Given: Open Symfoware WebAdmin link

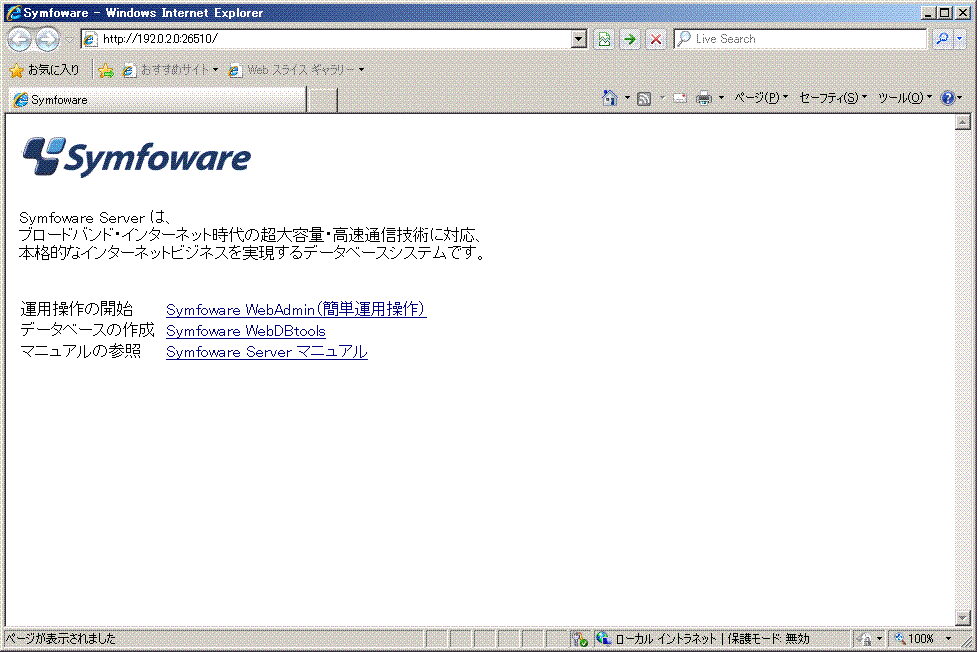Looking at the screenshot, I should (296, 310).
